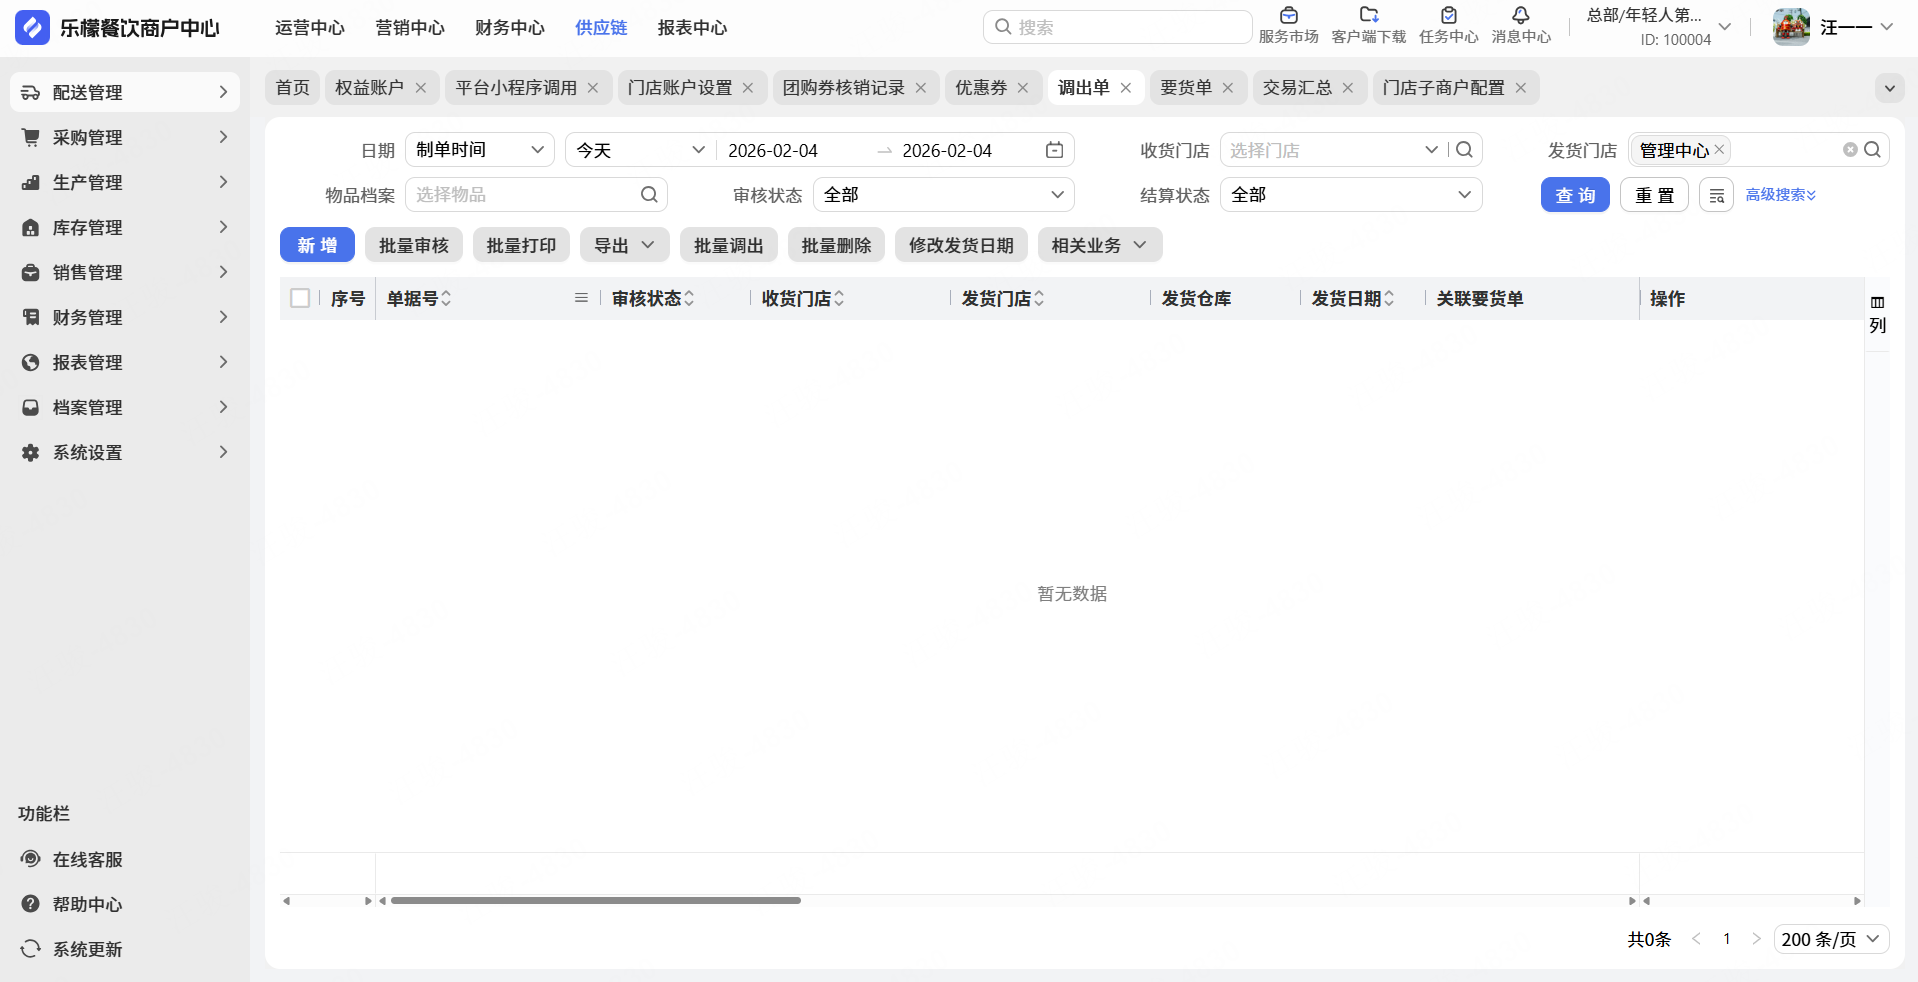
Task: Expand the 库存管理 sidebar menu
Action: click(125, 227)
